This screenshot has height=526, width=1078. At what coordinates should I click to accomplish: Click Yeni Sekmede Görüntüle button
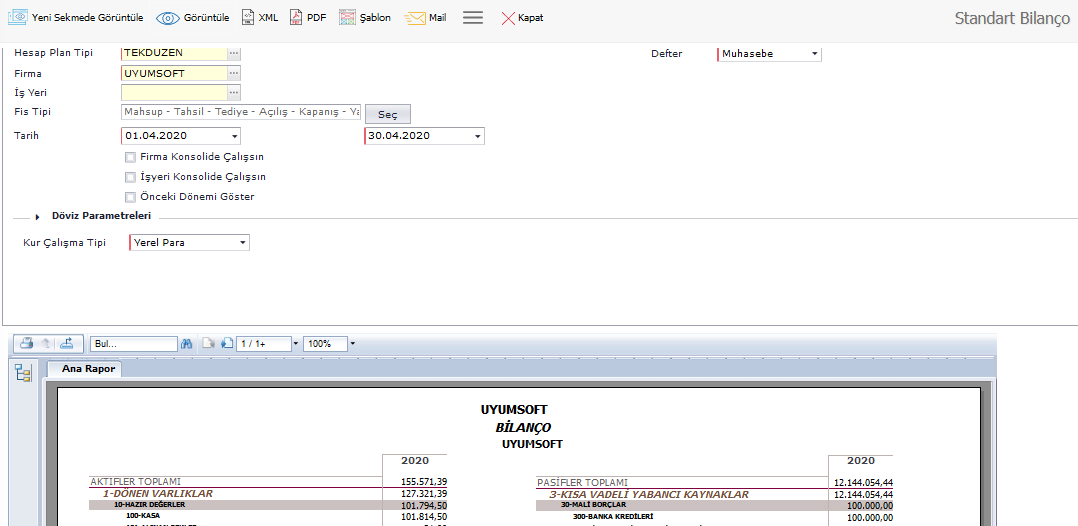click(76, 18)
